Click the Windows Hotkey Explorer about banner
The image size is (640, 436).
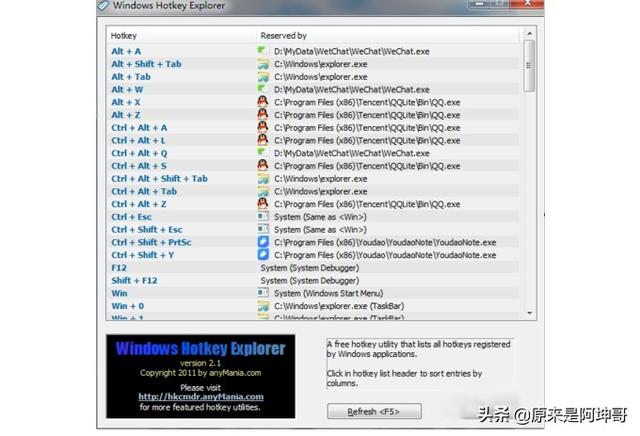pos(200,376)
